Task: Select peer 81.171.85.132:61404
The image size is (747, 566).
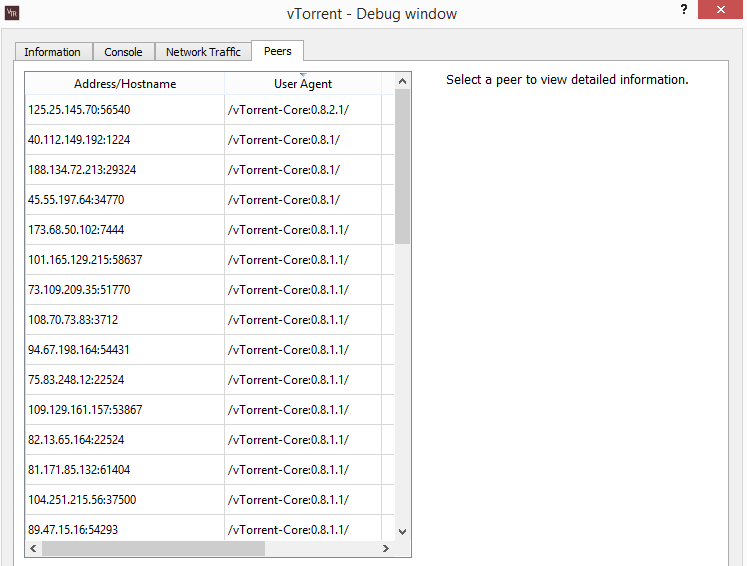Action: [125, 470]
